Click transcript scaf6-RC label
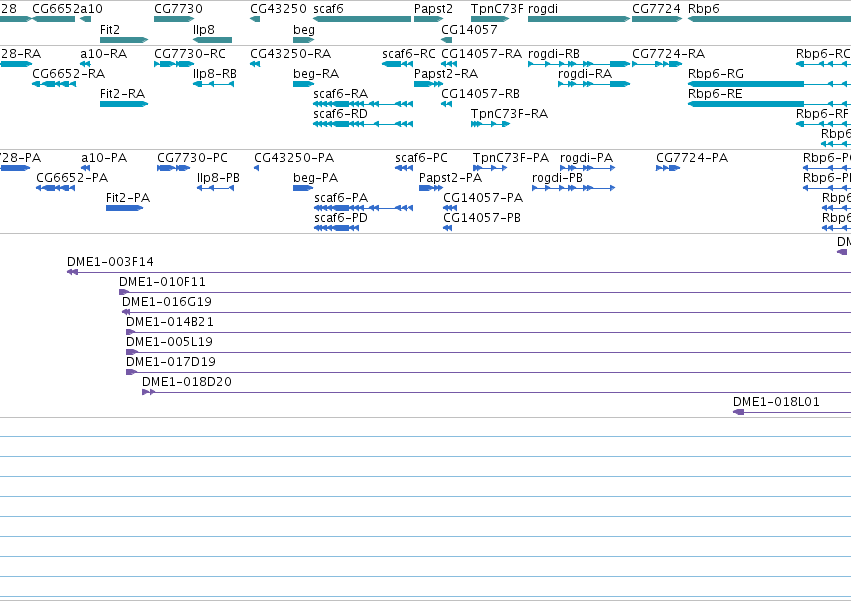 pos(409,54)
